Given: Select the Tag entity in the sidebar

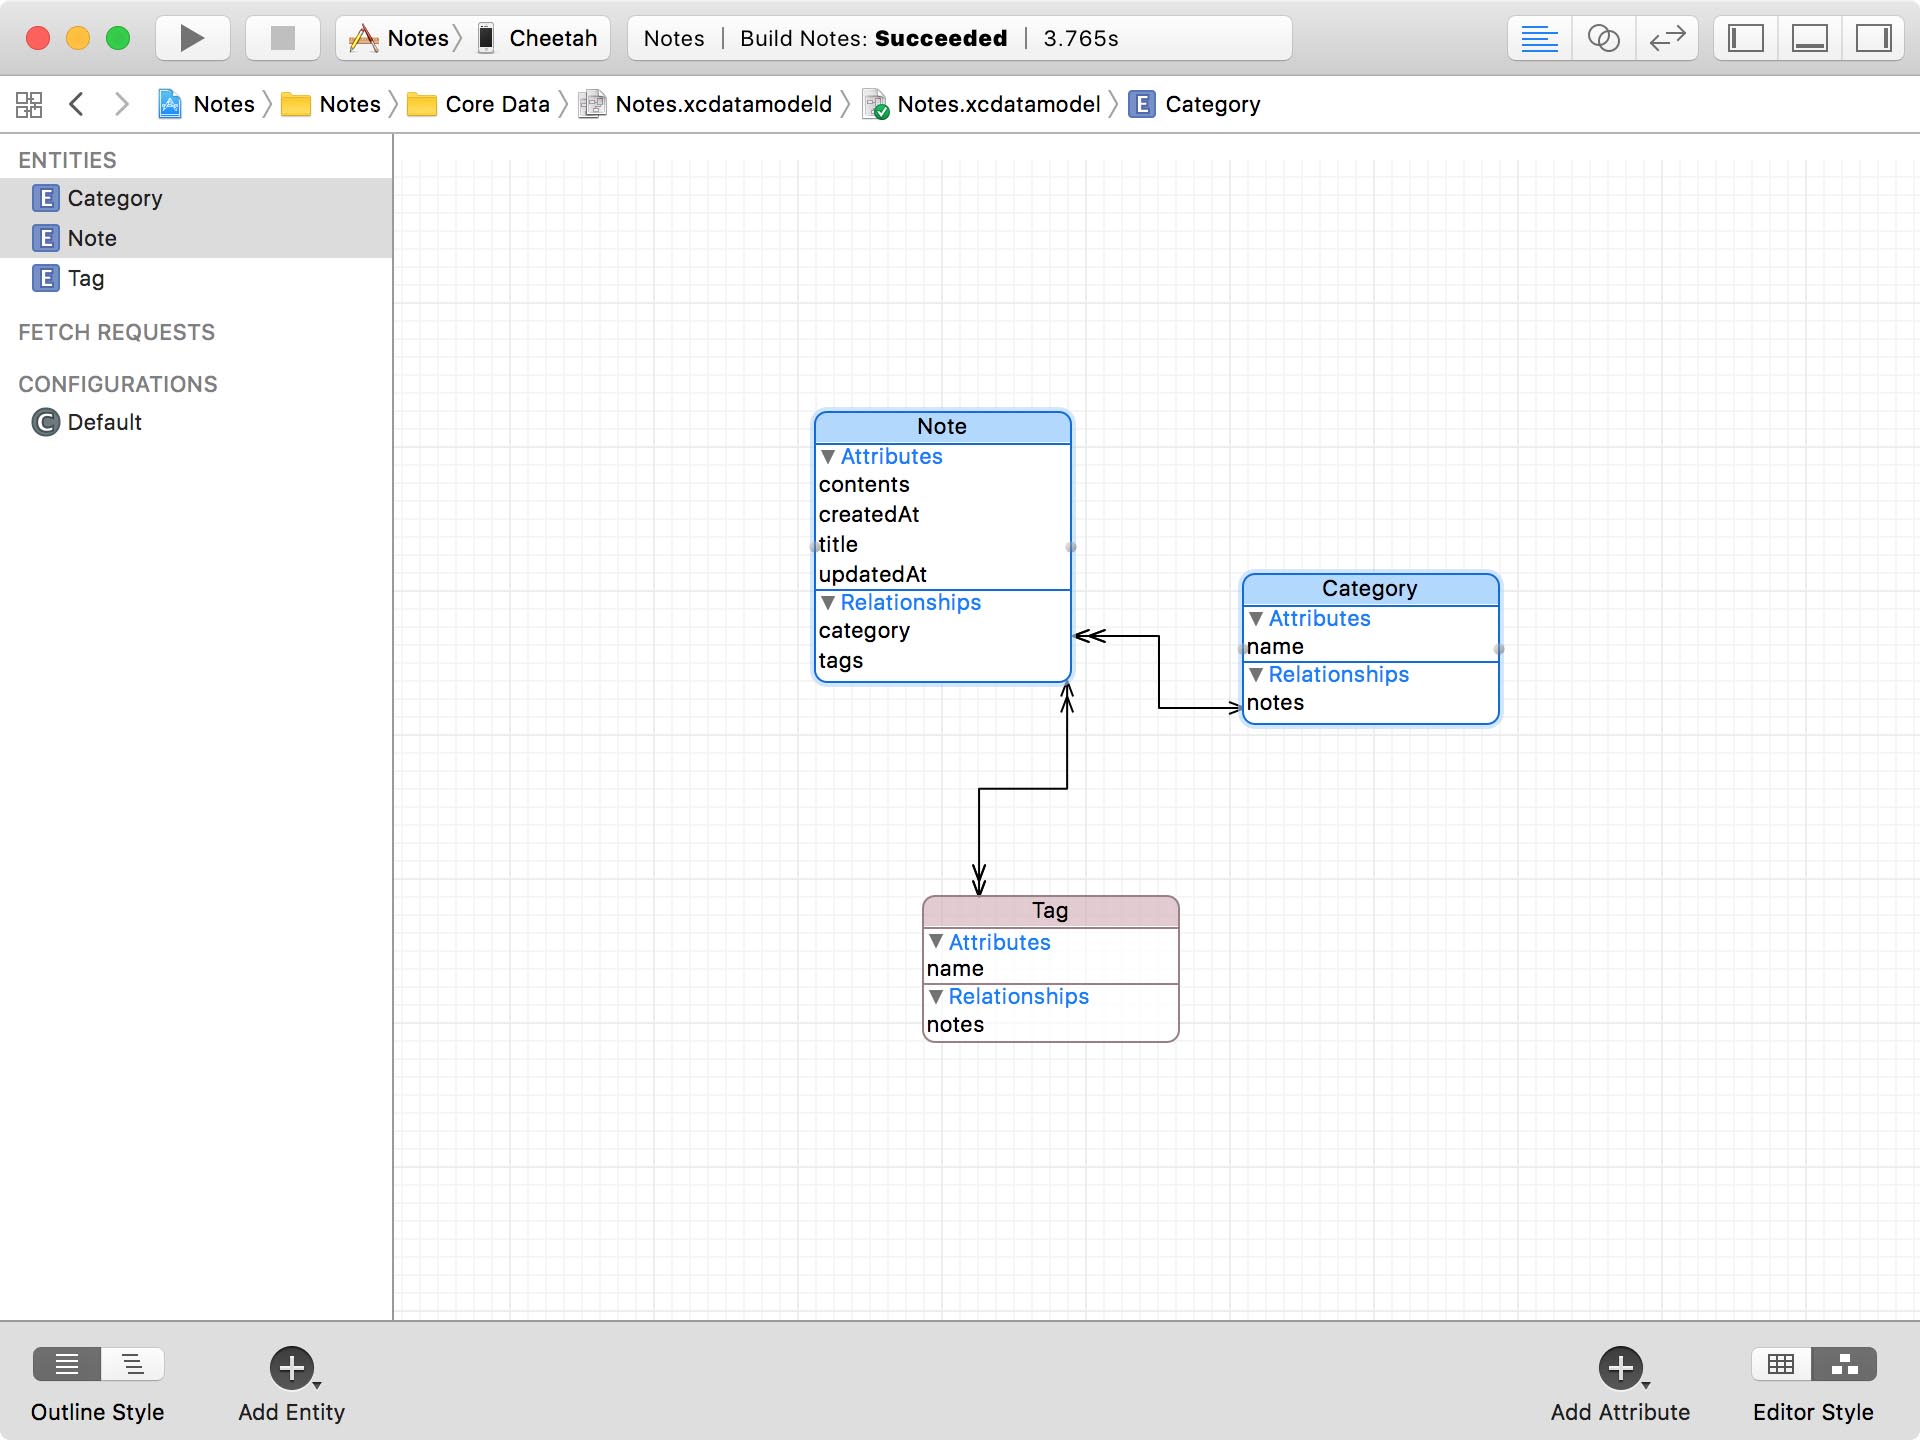Looking at the screenshot, I should (x=86, y=278).
